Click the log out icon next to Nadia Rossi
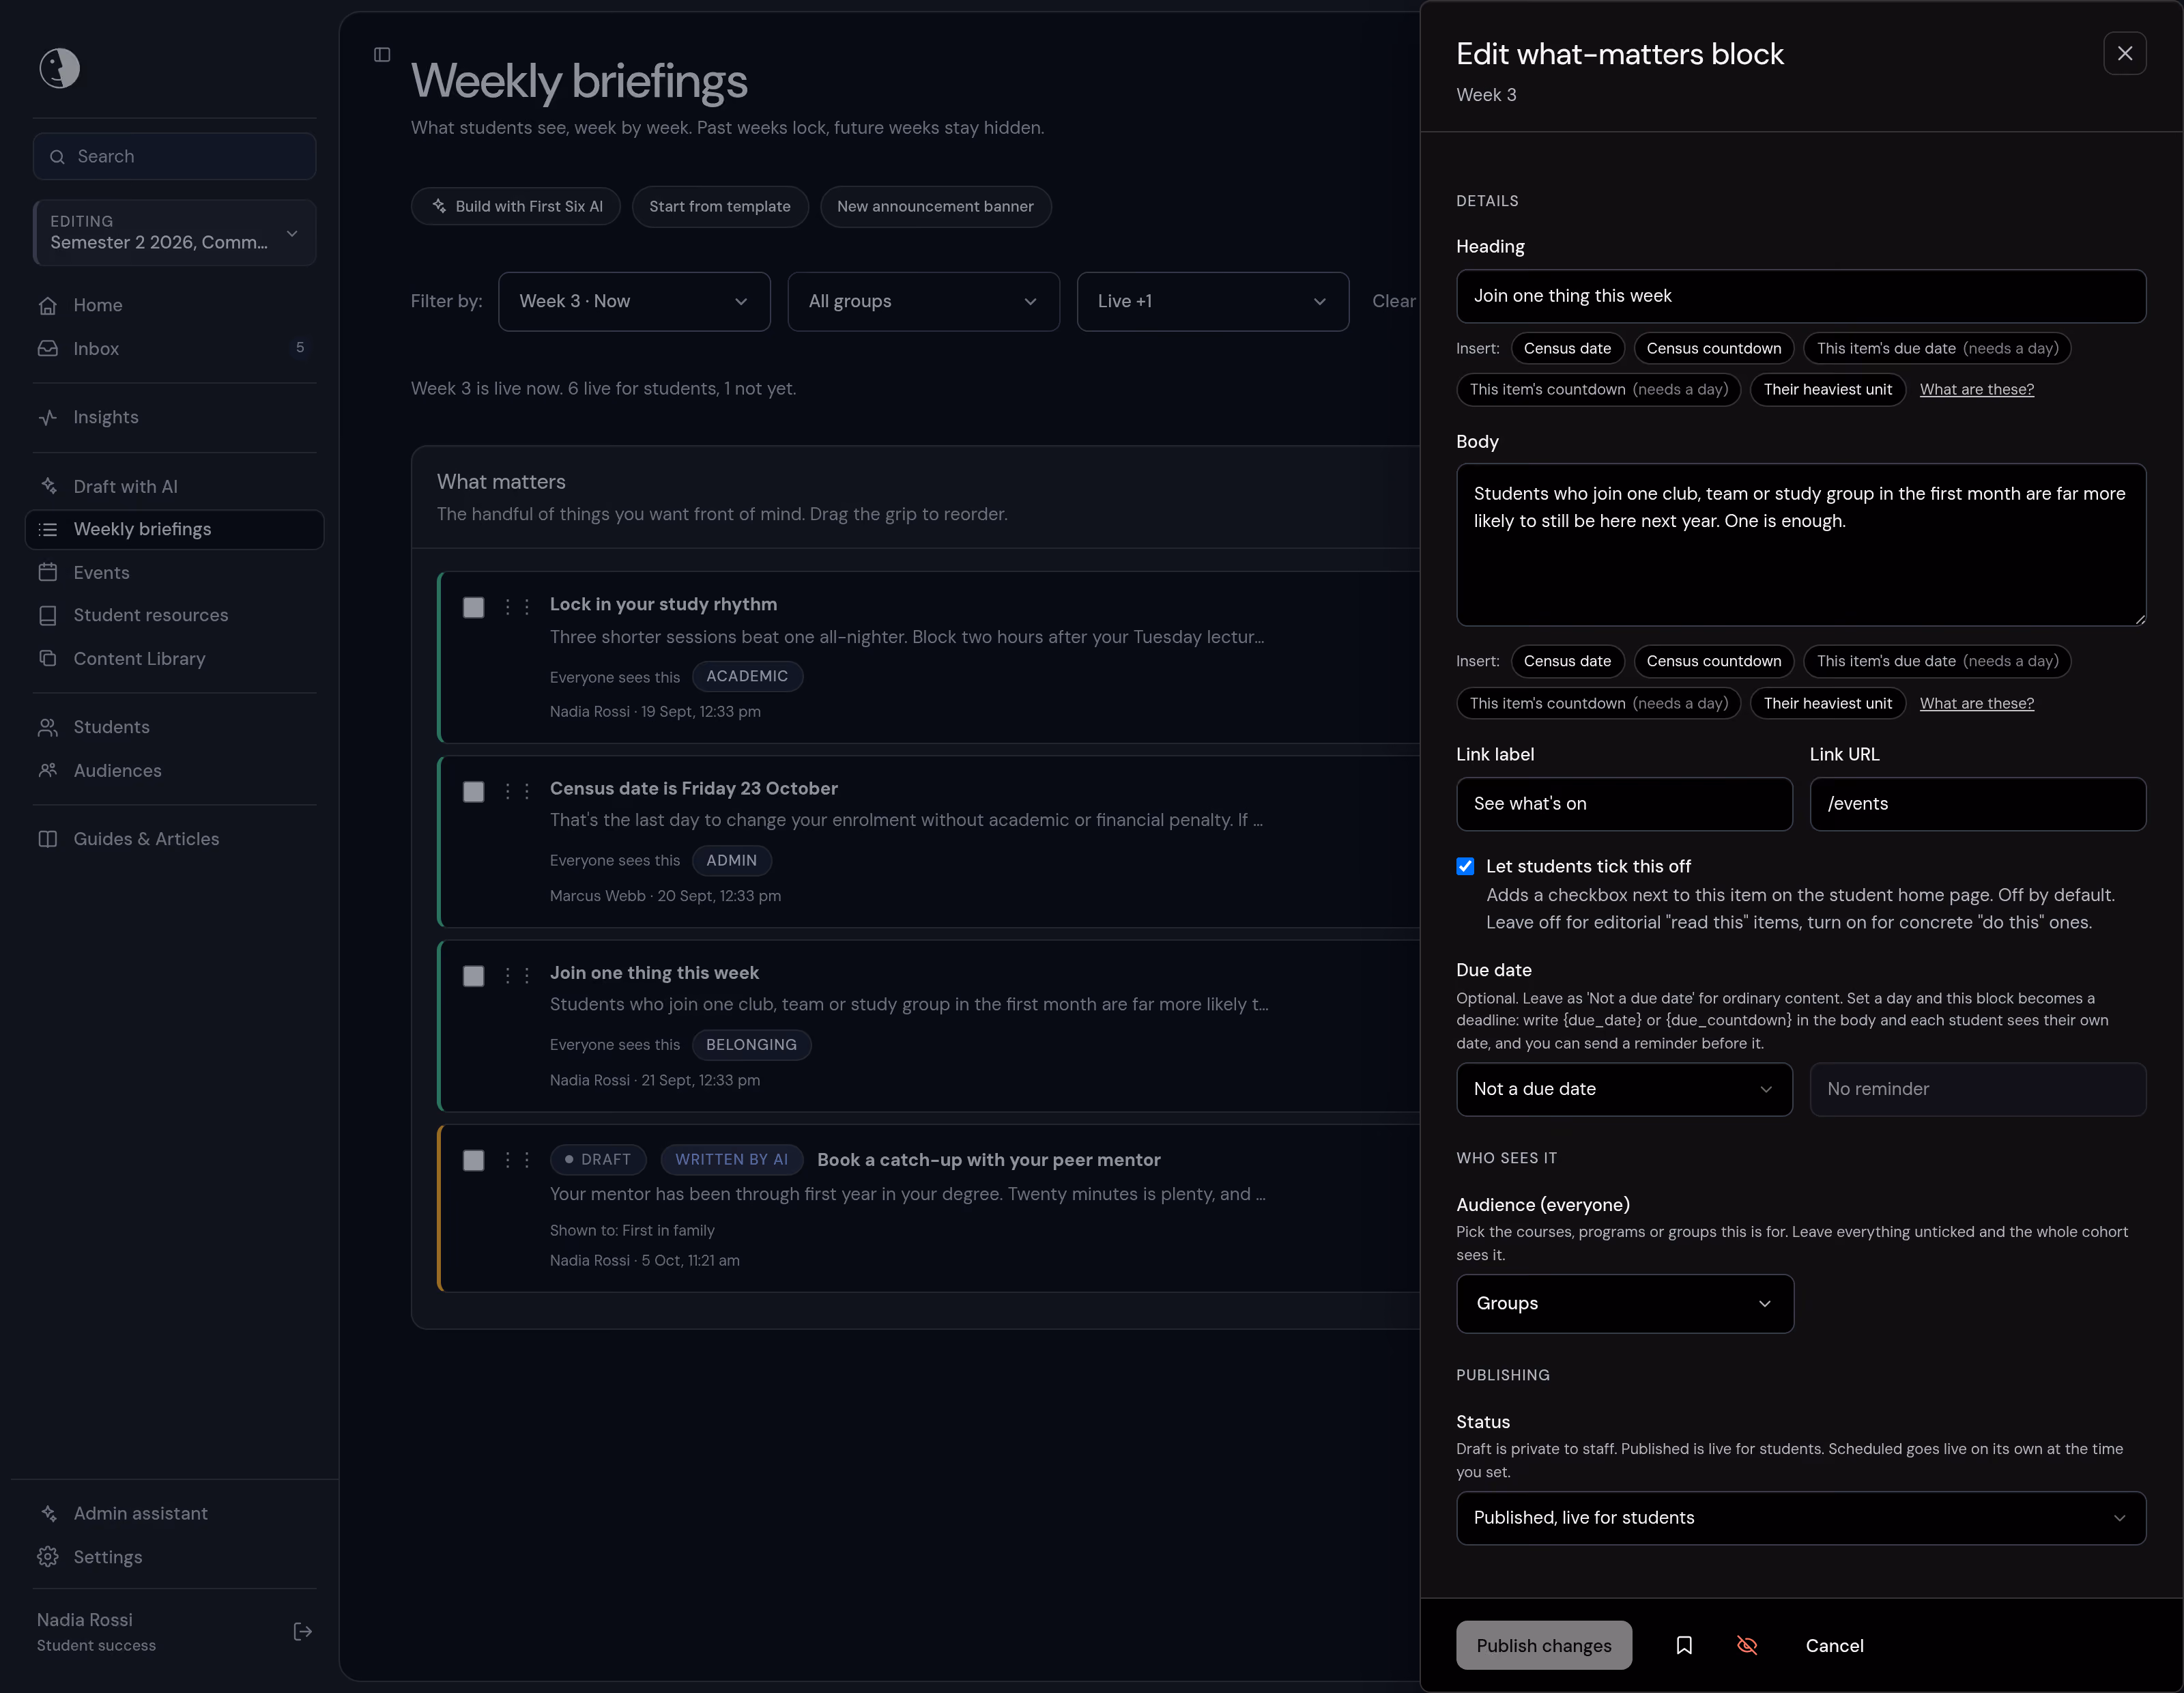Viewport: 2184px width, 1693px height. click(x=302, y=1631)
